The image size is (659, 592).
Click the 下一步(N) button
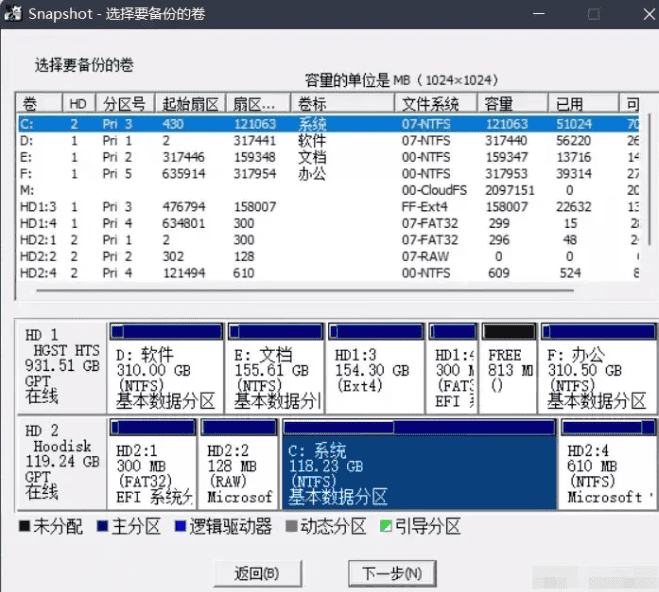tap(392, 573)
